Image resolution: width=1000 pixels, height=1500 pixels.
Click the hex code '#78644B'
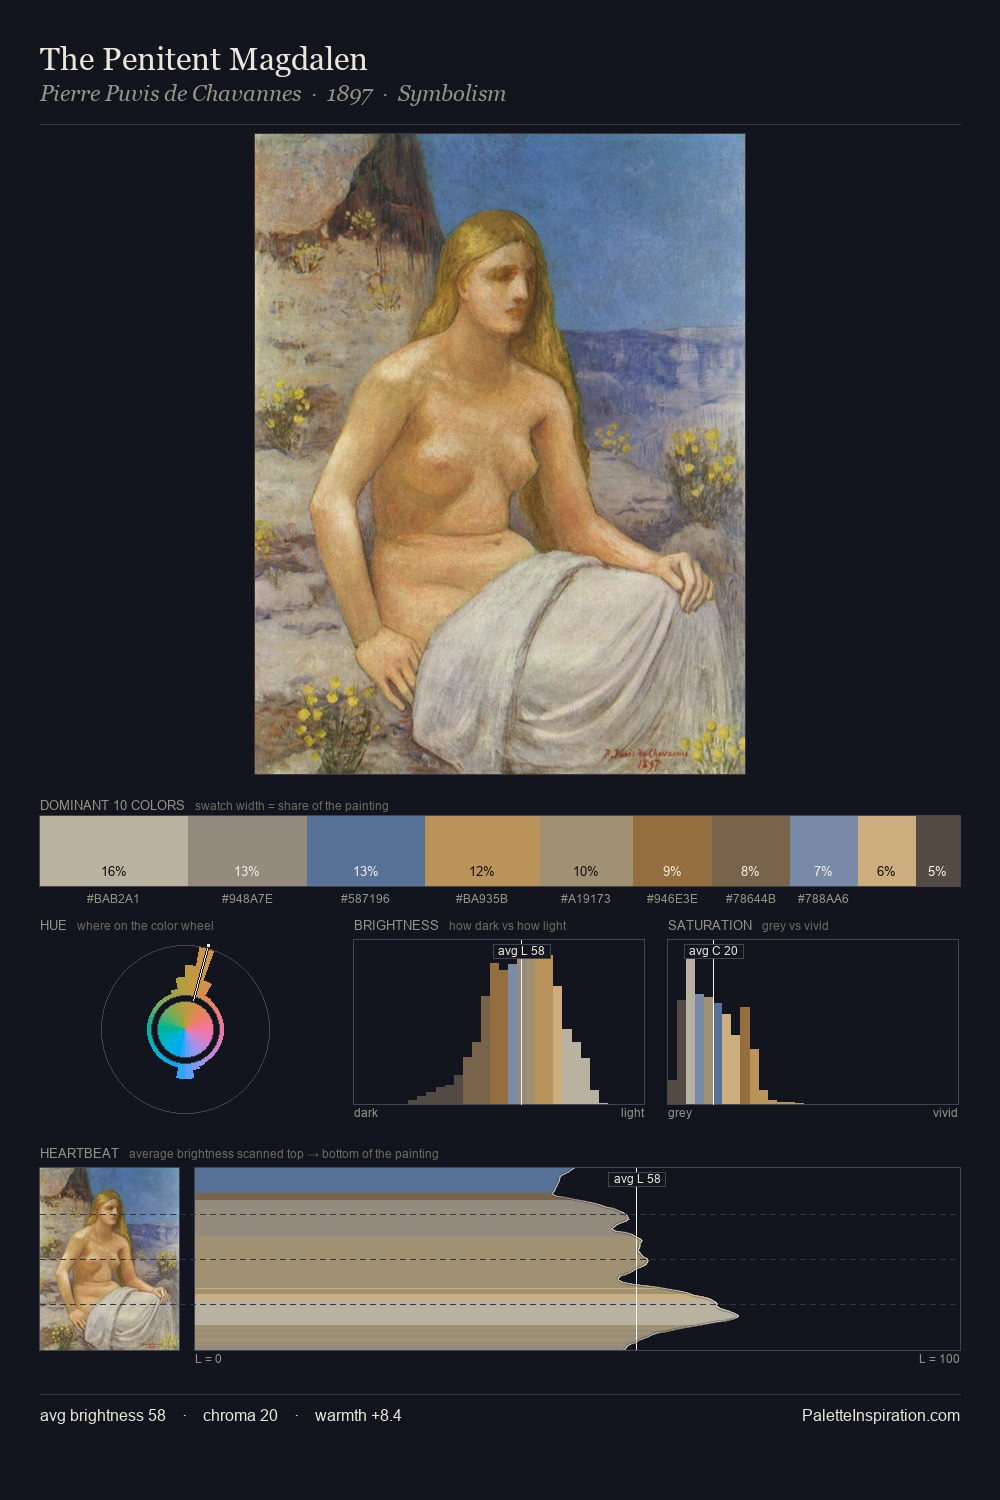pyautogui.click(x=751, y=898)
